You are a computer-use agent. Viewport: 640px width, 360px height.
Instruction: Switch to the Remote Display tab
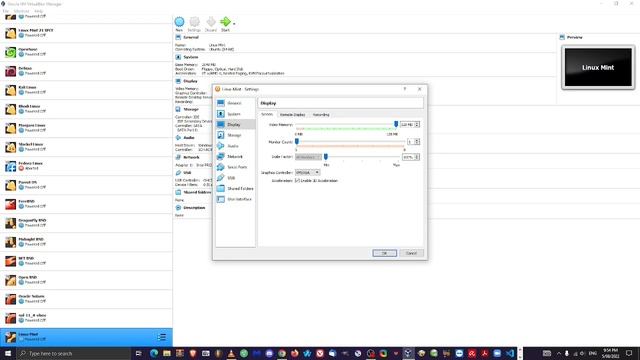point(292,115)
